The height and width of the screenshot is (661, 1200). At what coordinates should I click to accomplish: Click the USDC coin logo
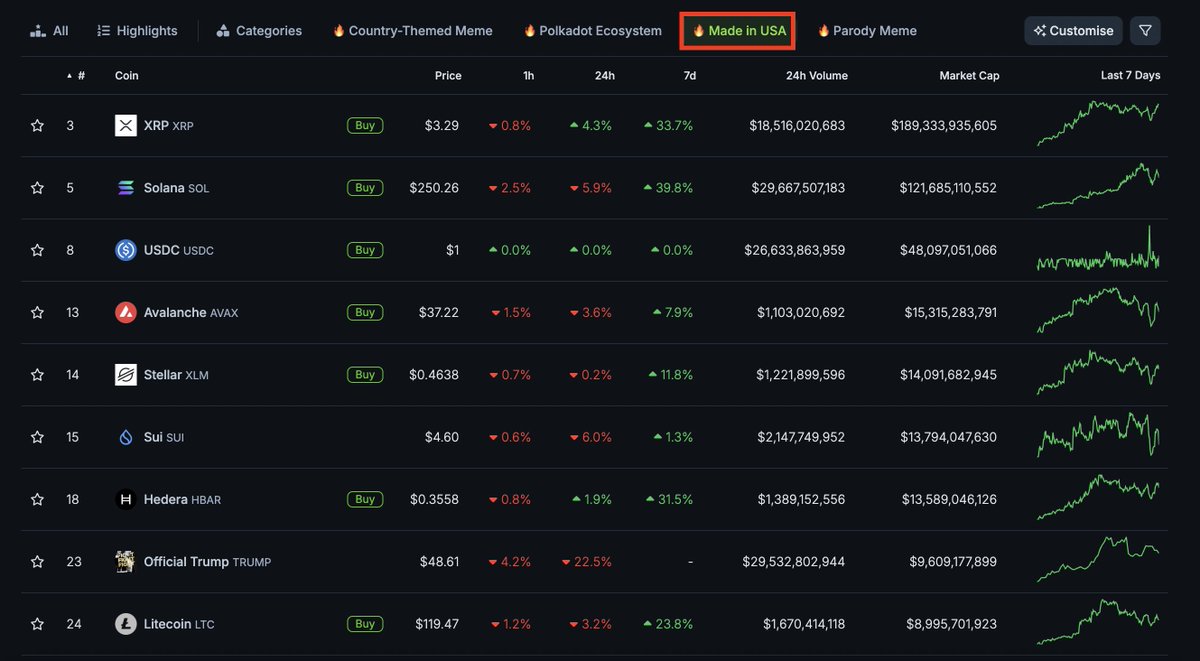click(126, 250)
